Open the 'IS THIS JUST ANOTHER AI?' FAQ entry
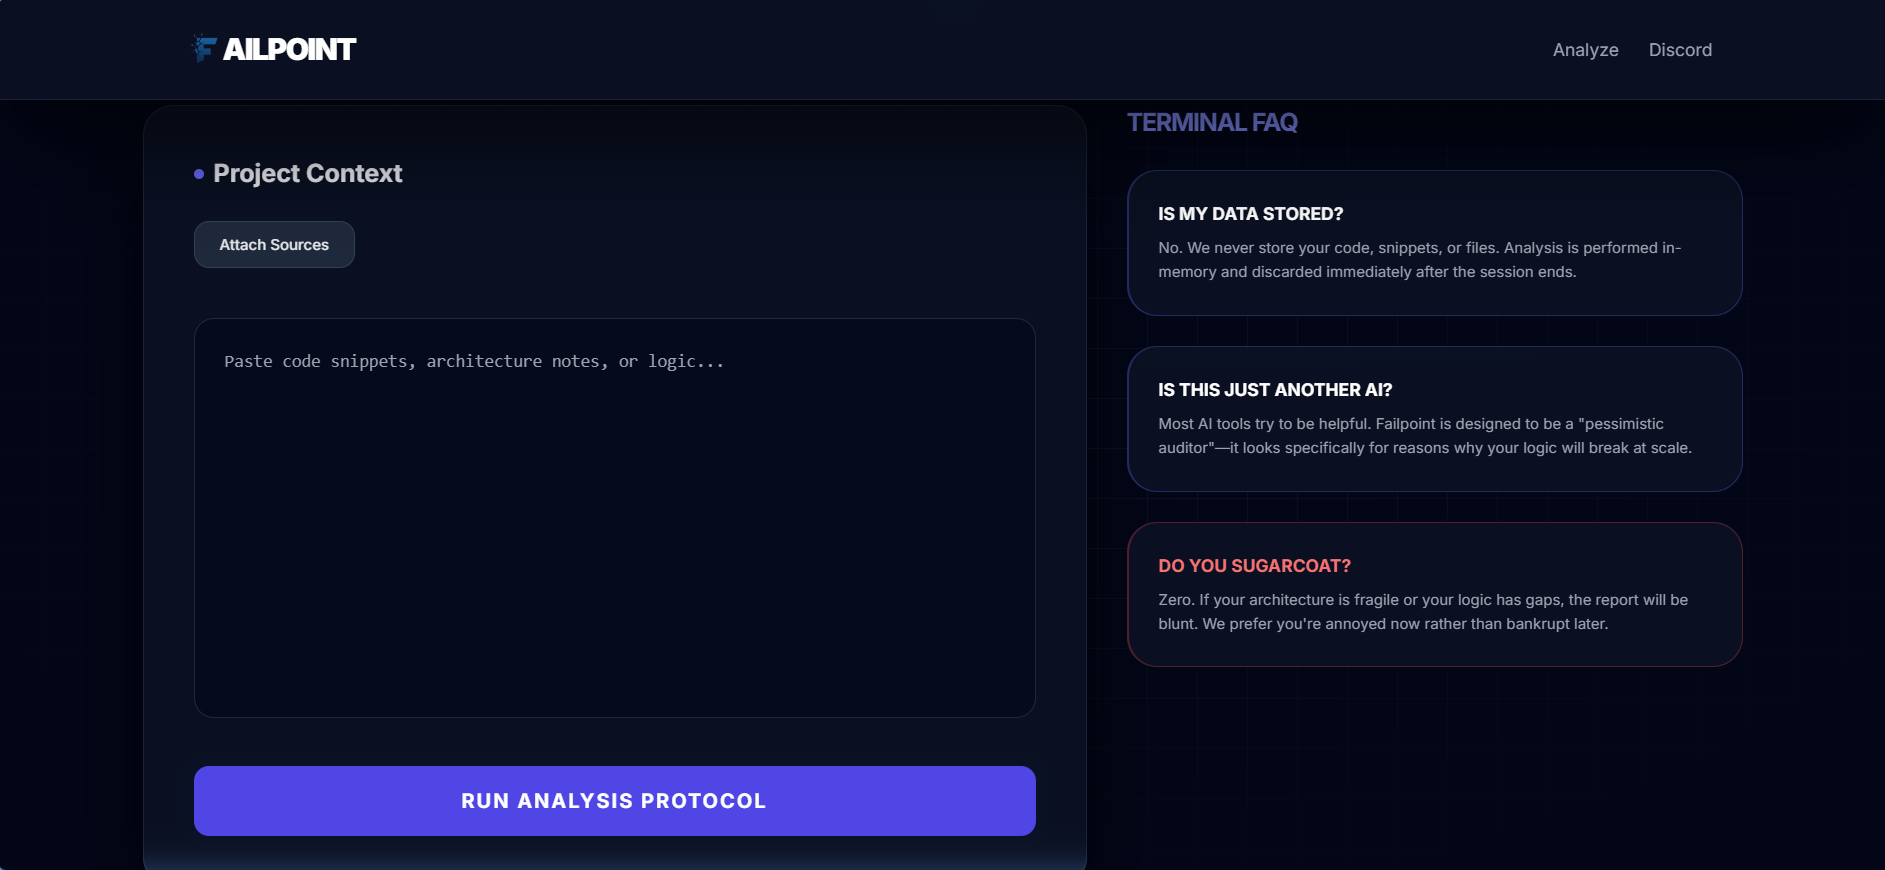The image size is (1885, 870). 1434,418
